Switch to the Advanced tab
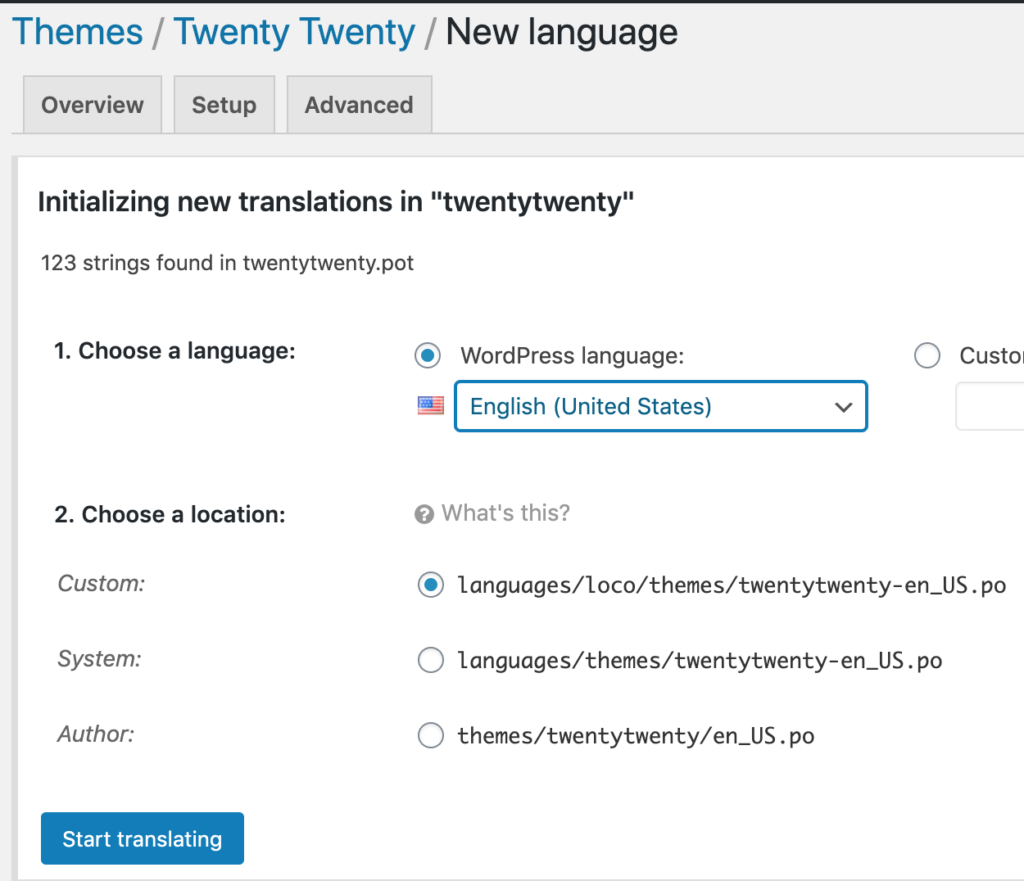The image size is (1024, 881). pos(359,105)
